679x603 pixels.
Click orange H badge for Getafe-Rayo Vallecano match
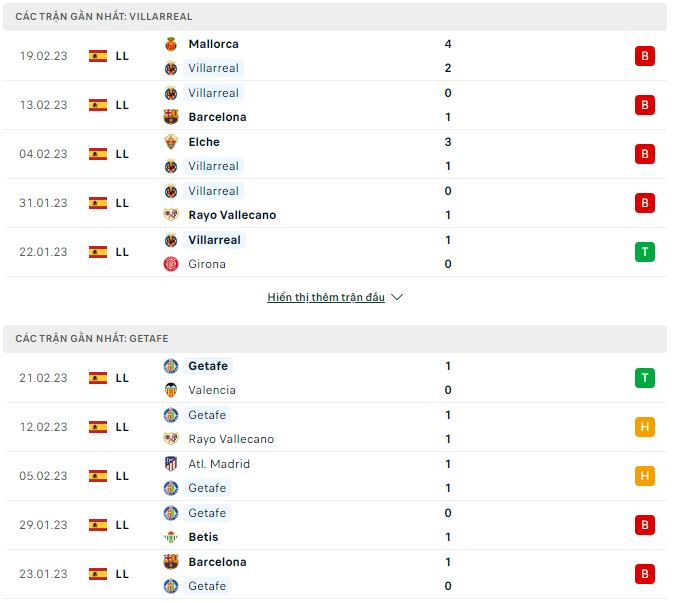645,427
